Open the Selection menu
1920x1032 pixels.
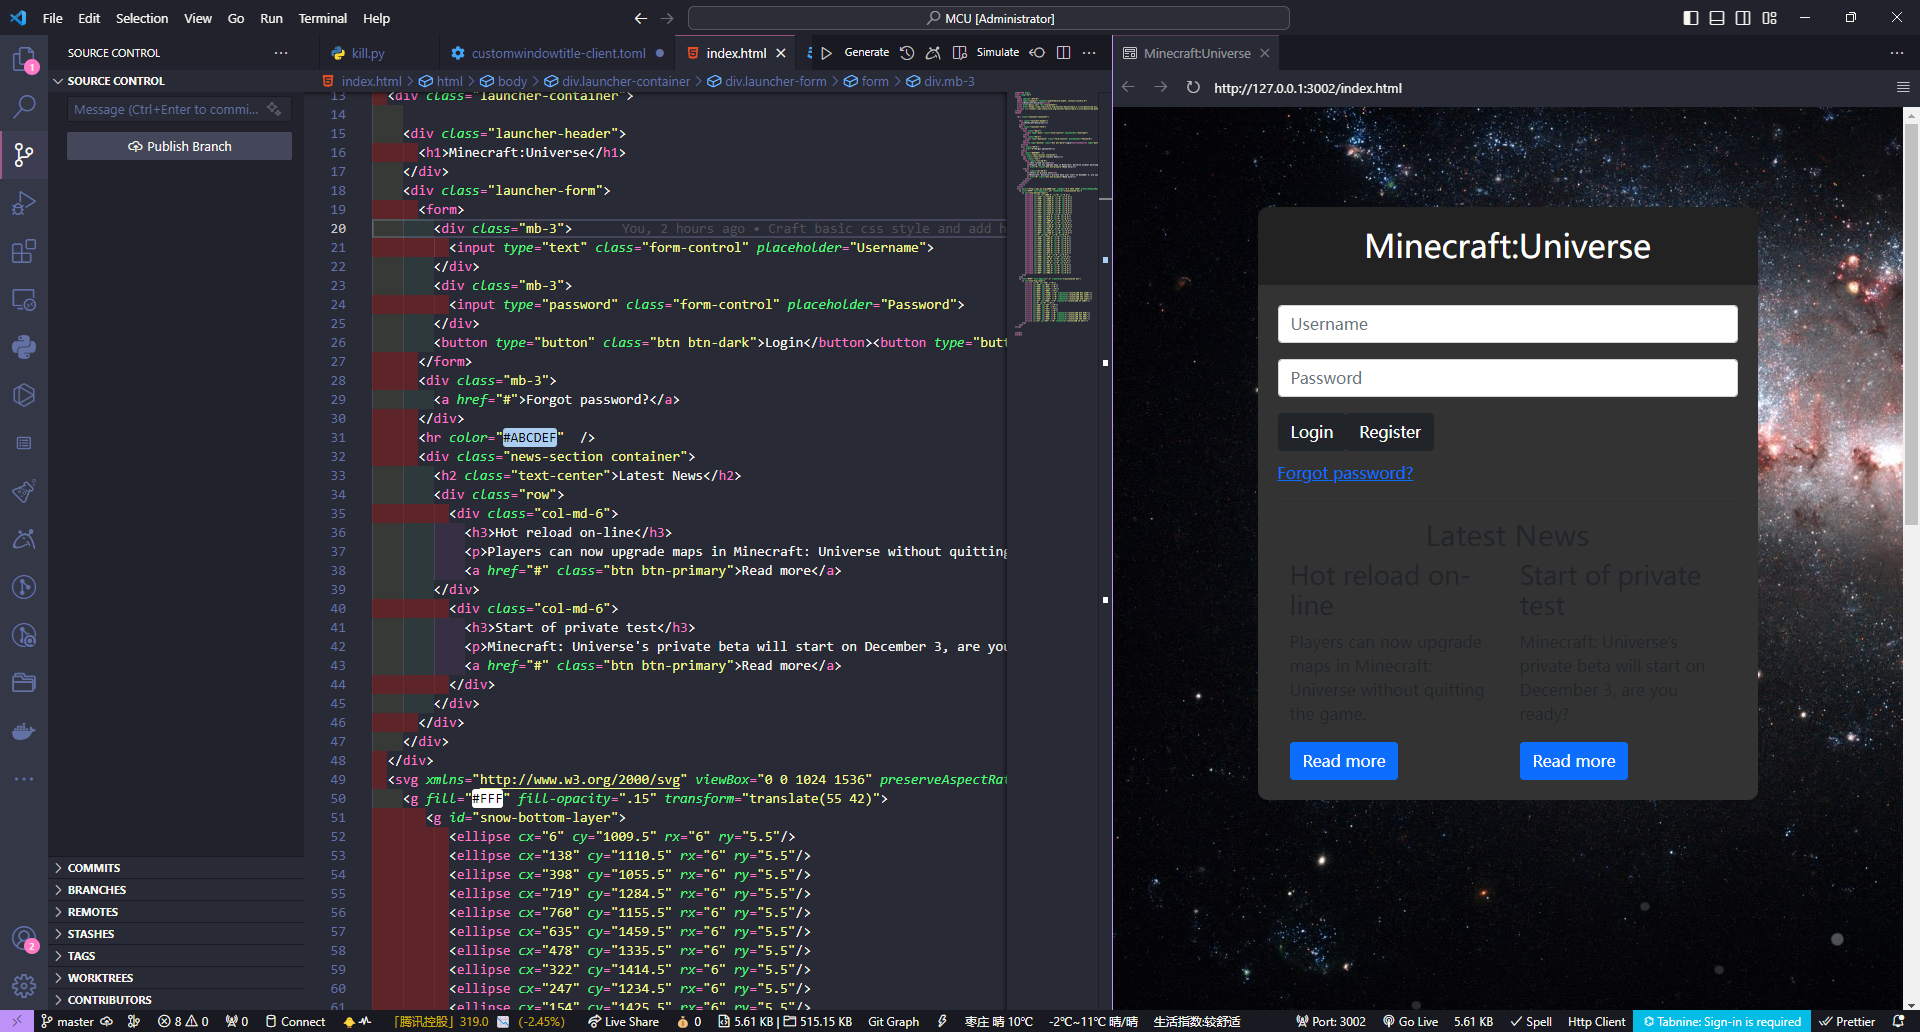point(142,18)
